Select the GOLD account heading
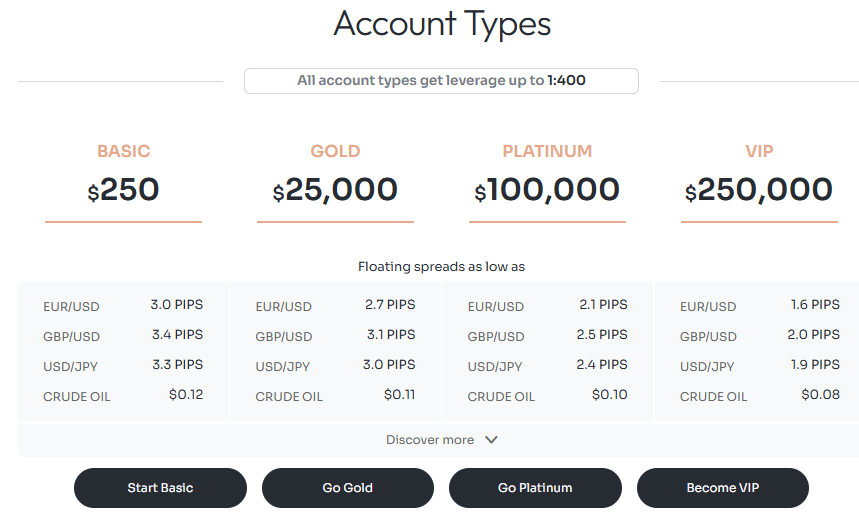The width and height of the screenshot is (859, 519). tap(335, 152)
